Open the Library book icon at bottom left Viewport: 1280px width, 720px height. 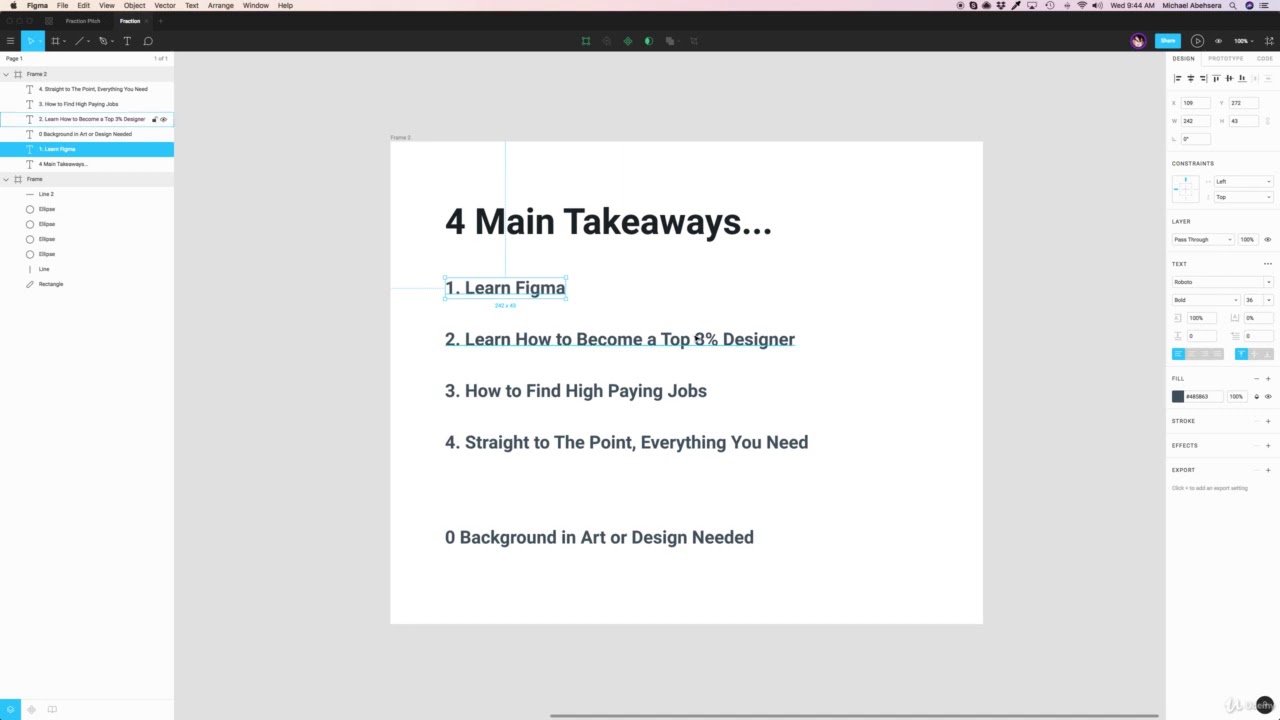click(x=52, y=709)
